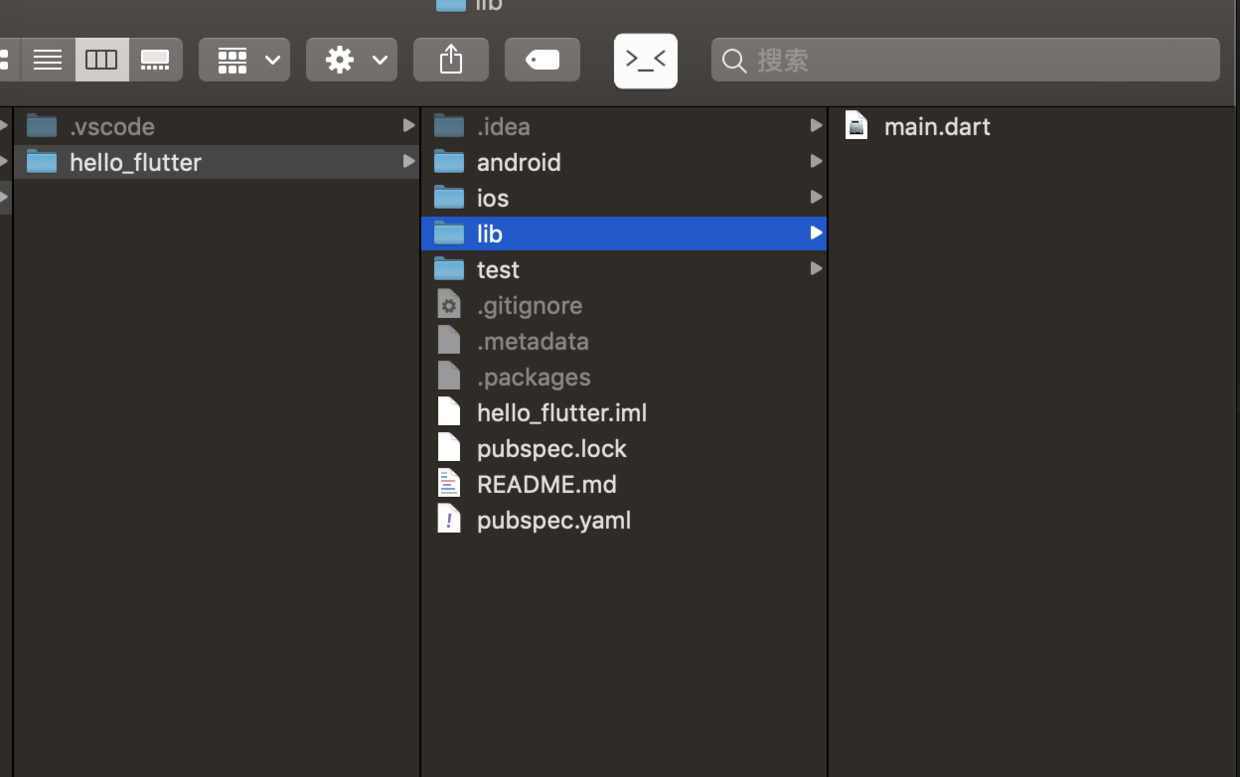
Task: Click the search field
Action: click(x=965, y=60)
